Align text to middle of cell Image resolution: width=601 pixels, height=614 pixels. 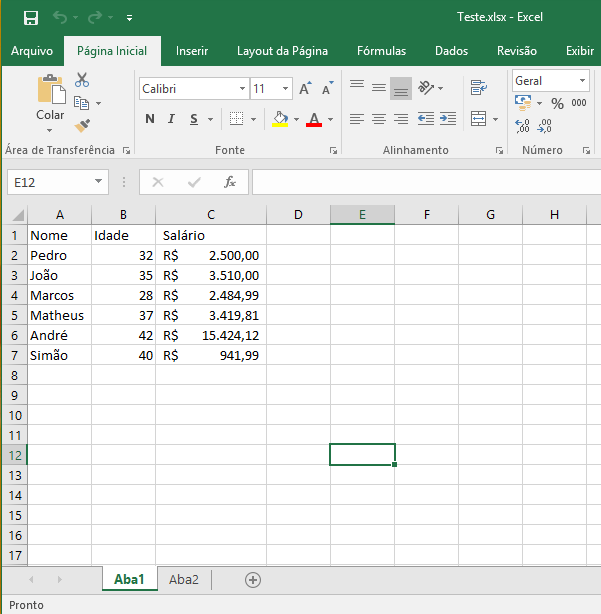pyautogui.click(x=379, y=88)
